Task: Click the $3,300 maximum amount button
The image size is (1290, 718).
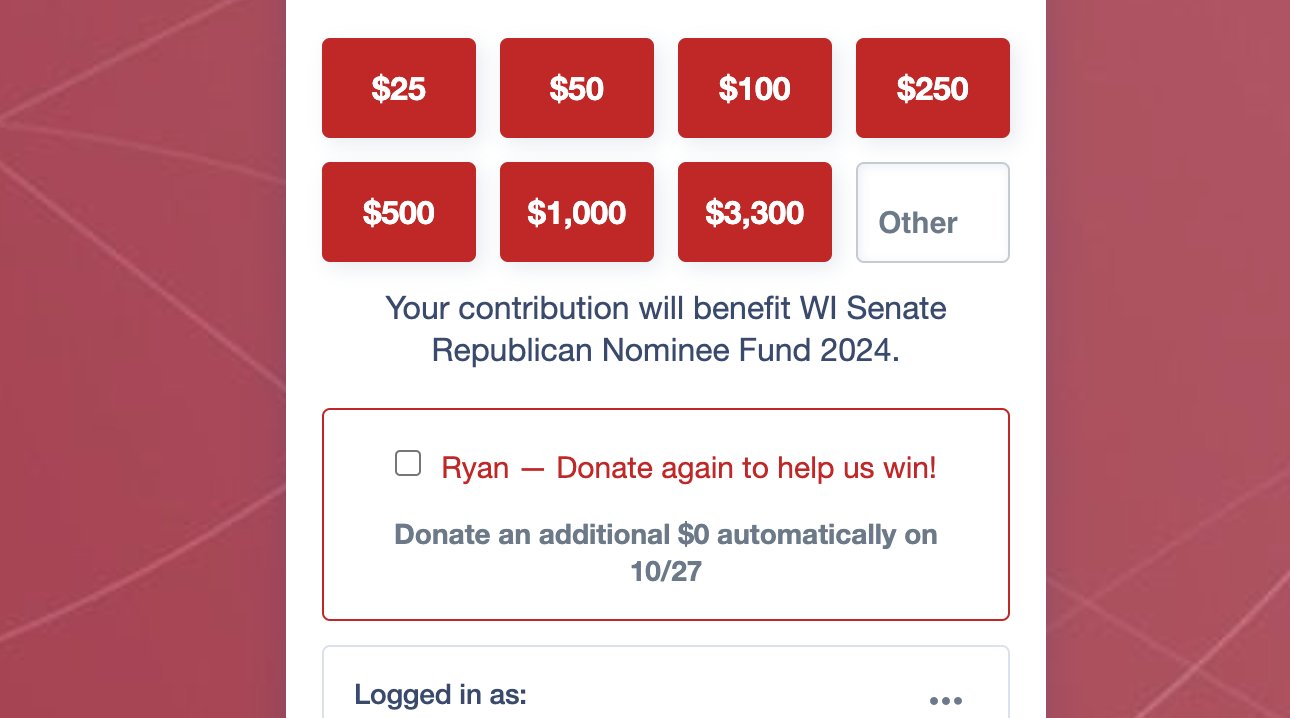Action: tap(755, 212)
